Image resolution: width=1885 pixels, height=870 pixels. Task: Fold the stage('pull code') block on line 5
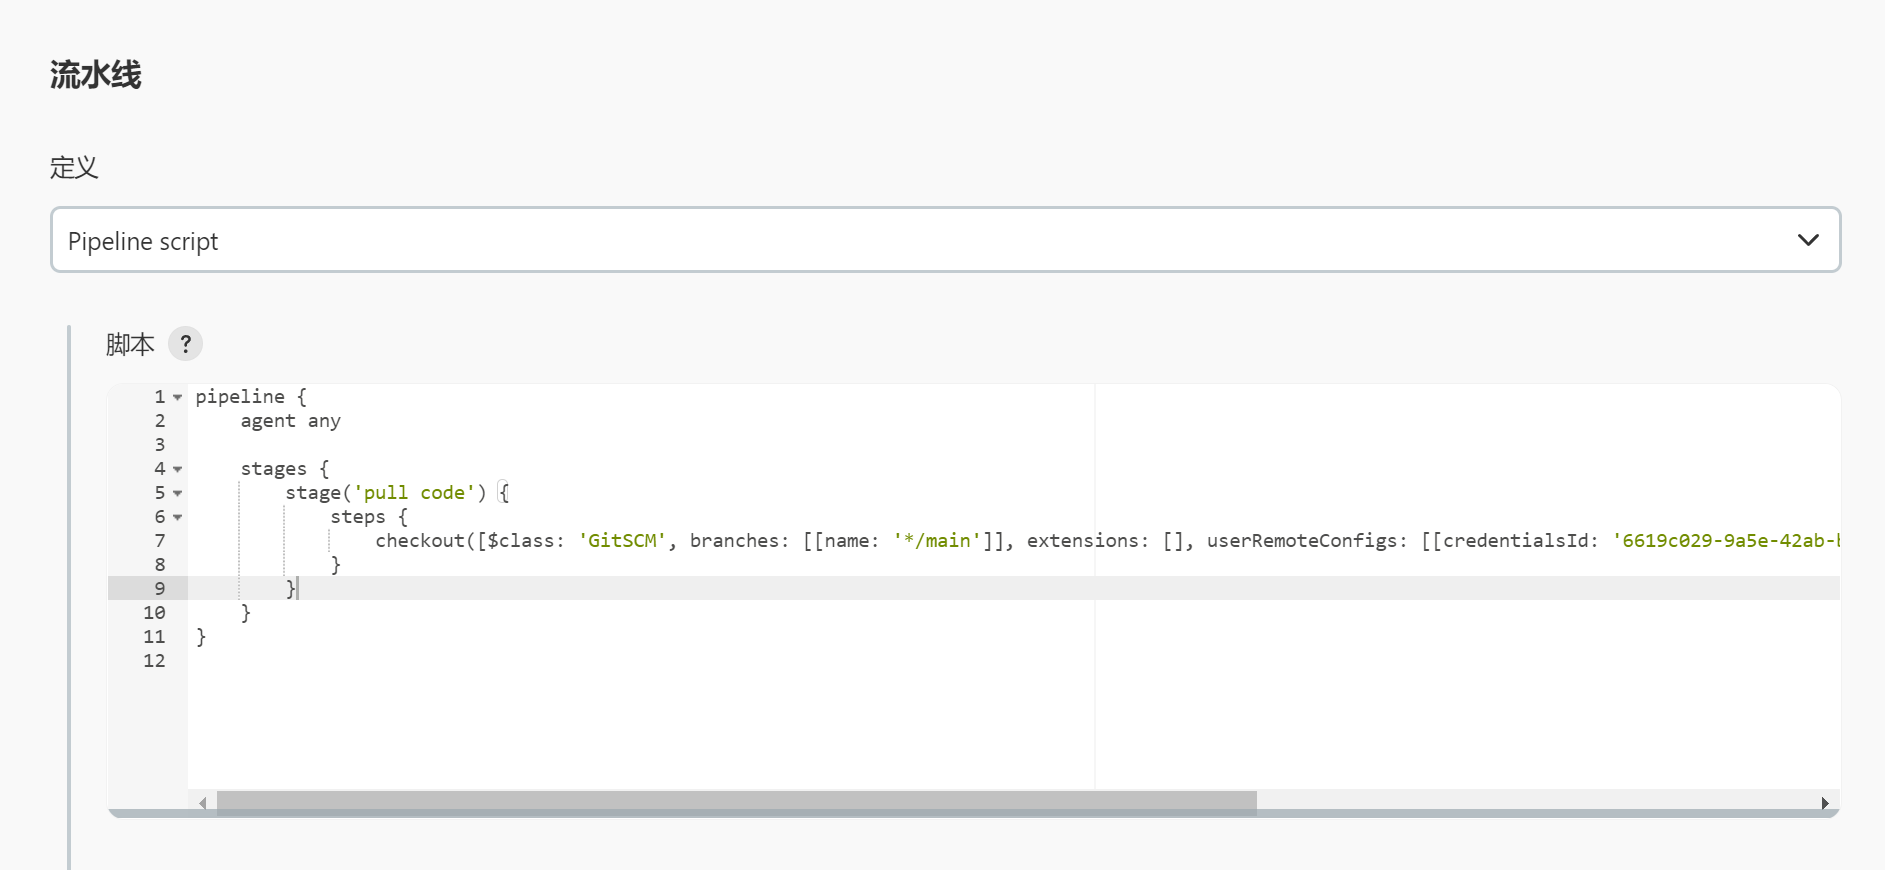tap(178, 493)
